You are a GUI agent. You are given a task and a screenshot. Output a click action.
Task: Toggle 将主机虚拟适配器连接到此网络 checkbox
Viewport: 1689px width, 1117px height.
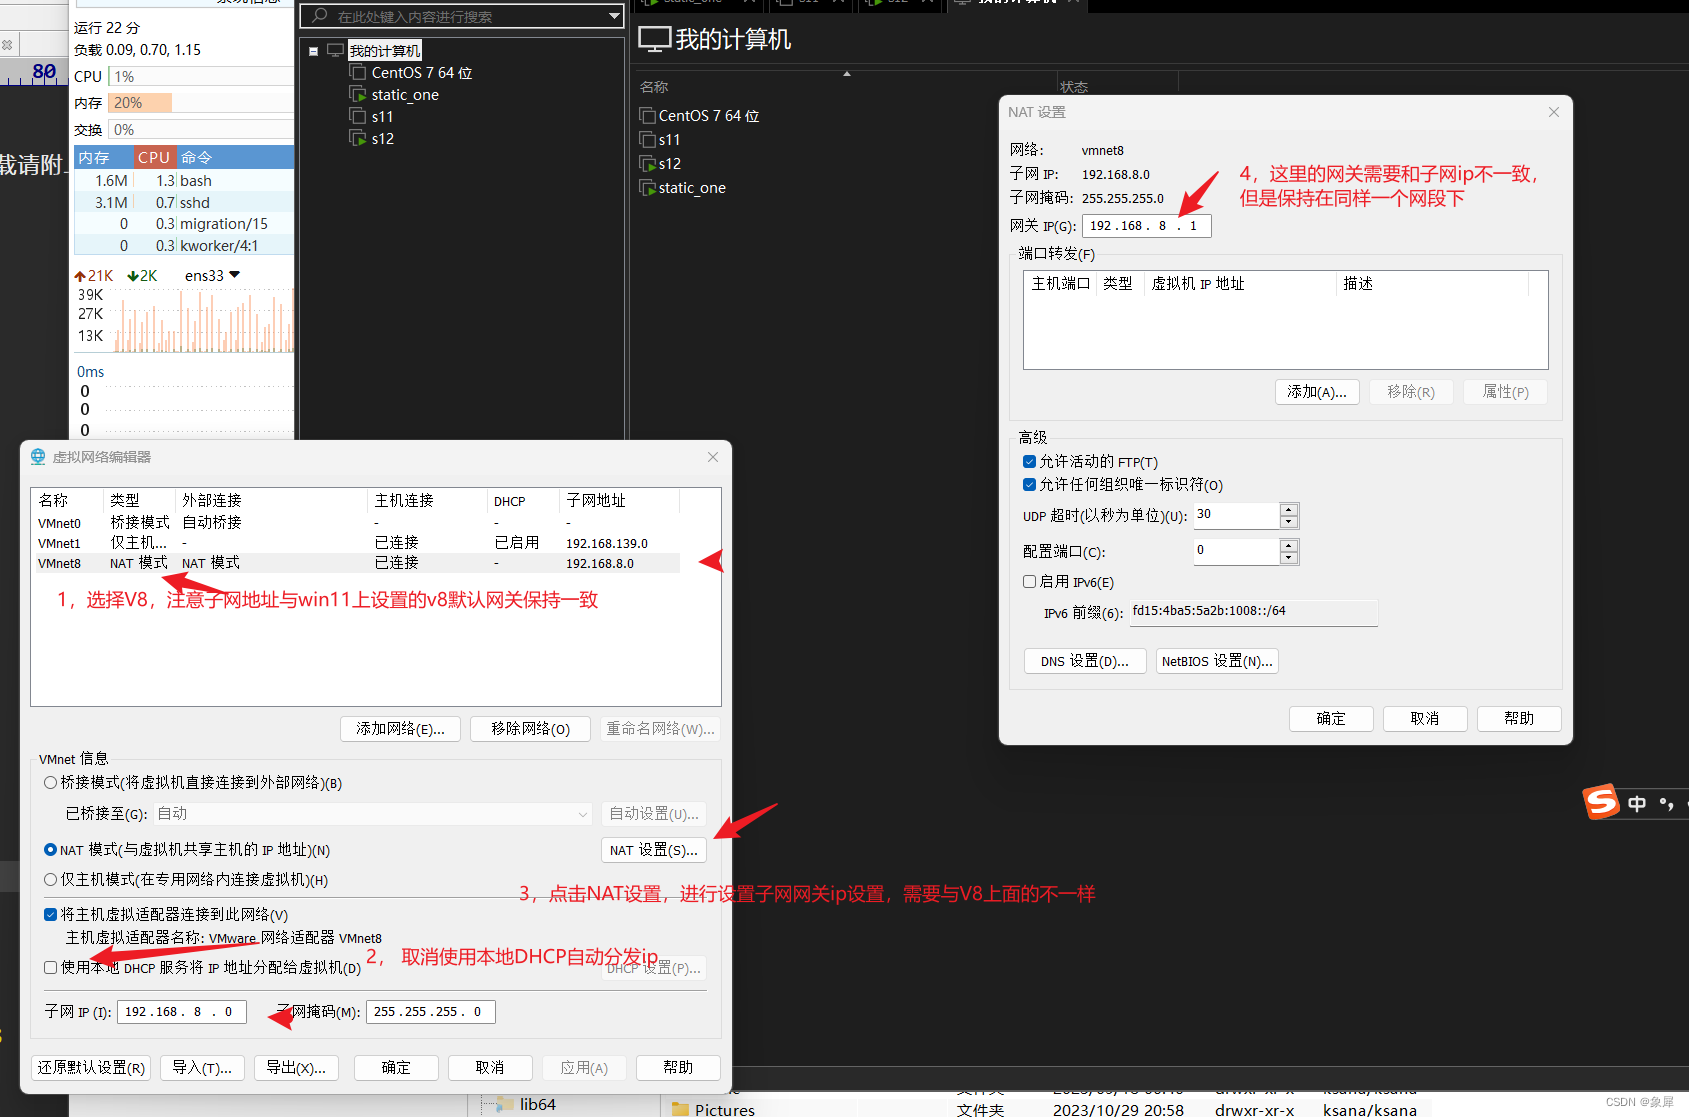[x=50, y=914]
